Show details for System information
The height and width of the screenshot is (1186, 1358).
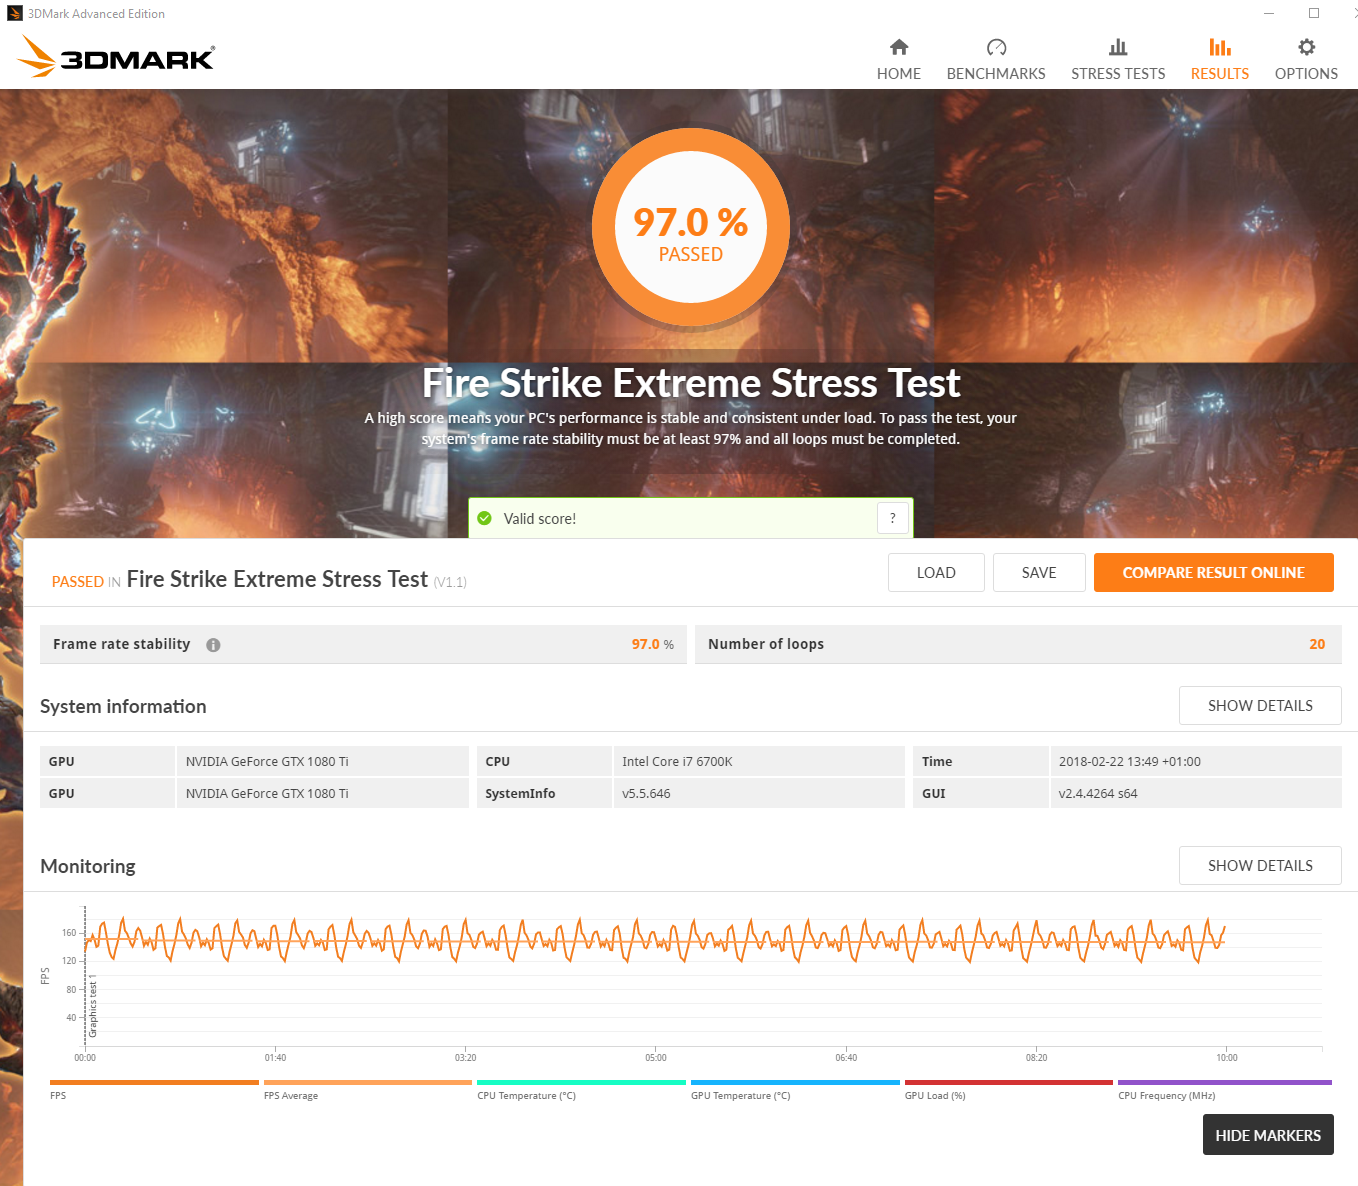click(1260, 705)
